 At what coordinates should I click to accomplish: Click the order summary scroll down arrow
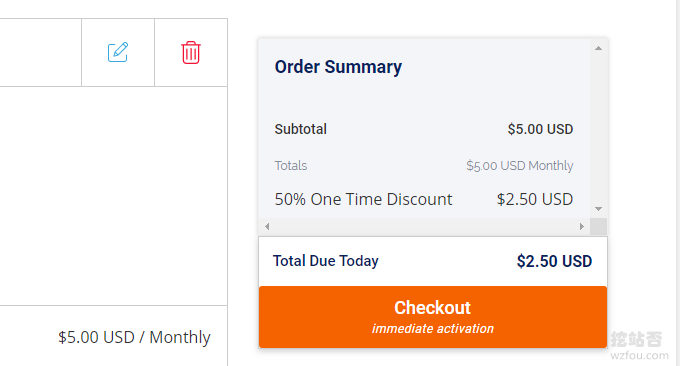point(598,209)
